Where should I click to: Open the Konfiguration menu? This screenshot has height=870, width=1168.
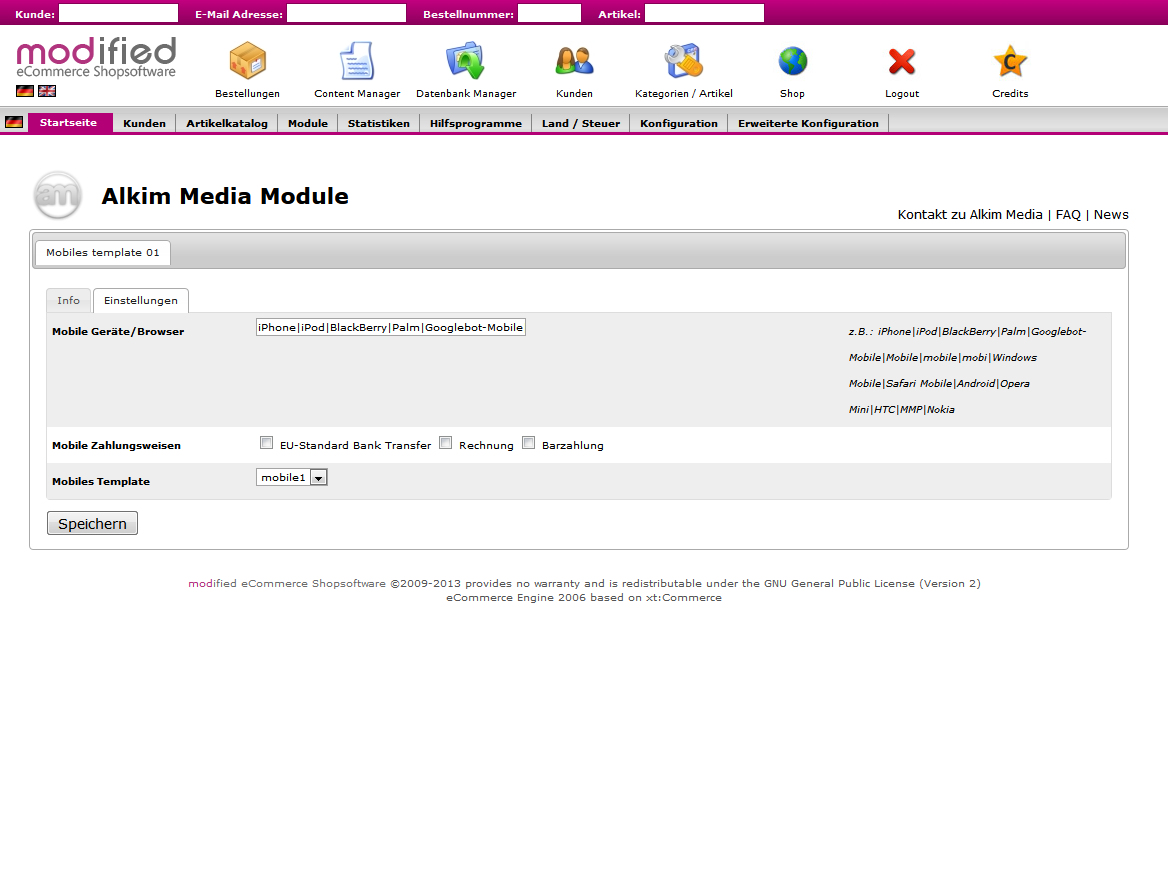(679, 124)
